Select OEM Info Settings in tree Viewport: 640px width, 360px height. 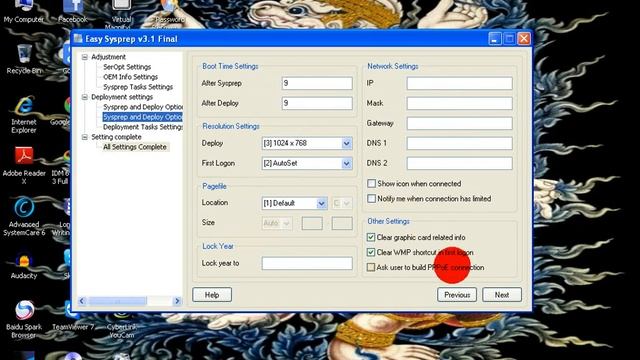[x=130, y=77]
